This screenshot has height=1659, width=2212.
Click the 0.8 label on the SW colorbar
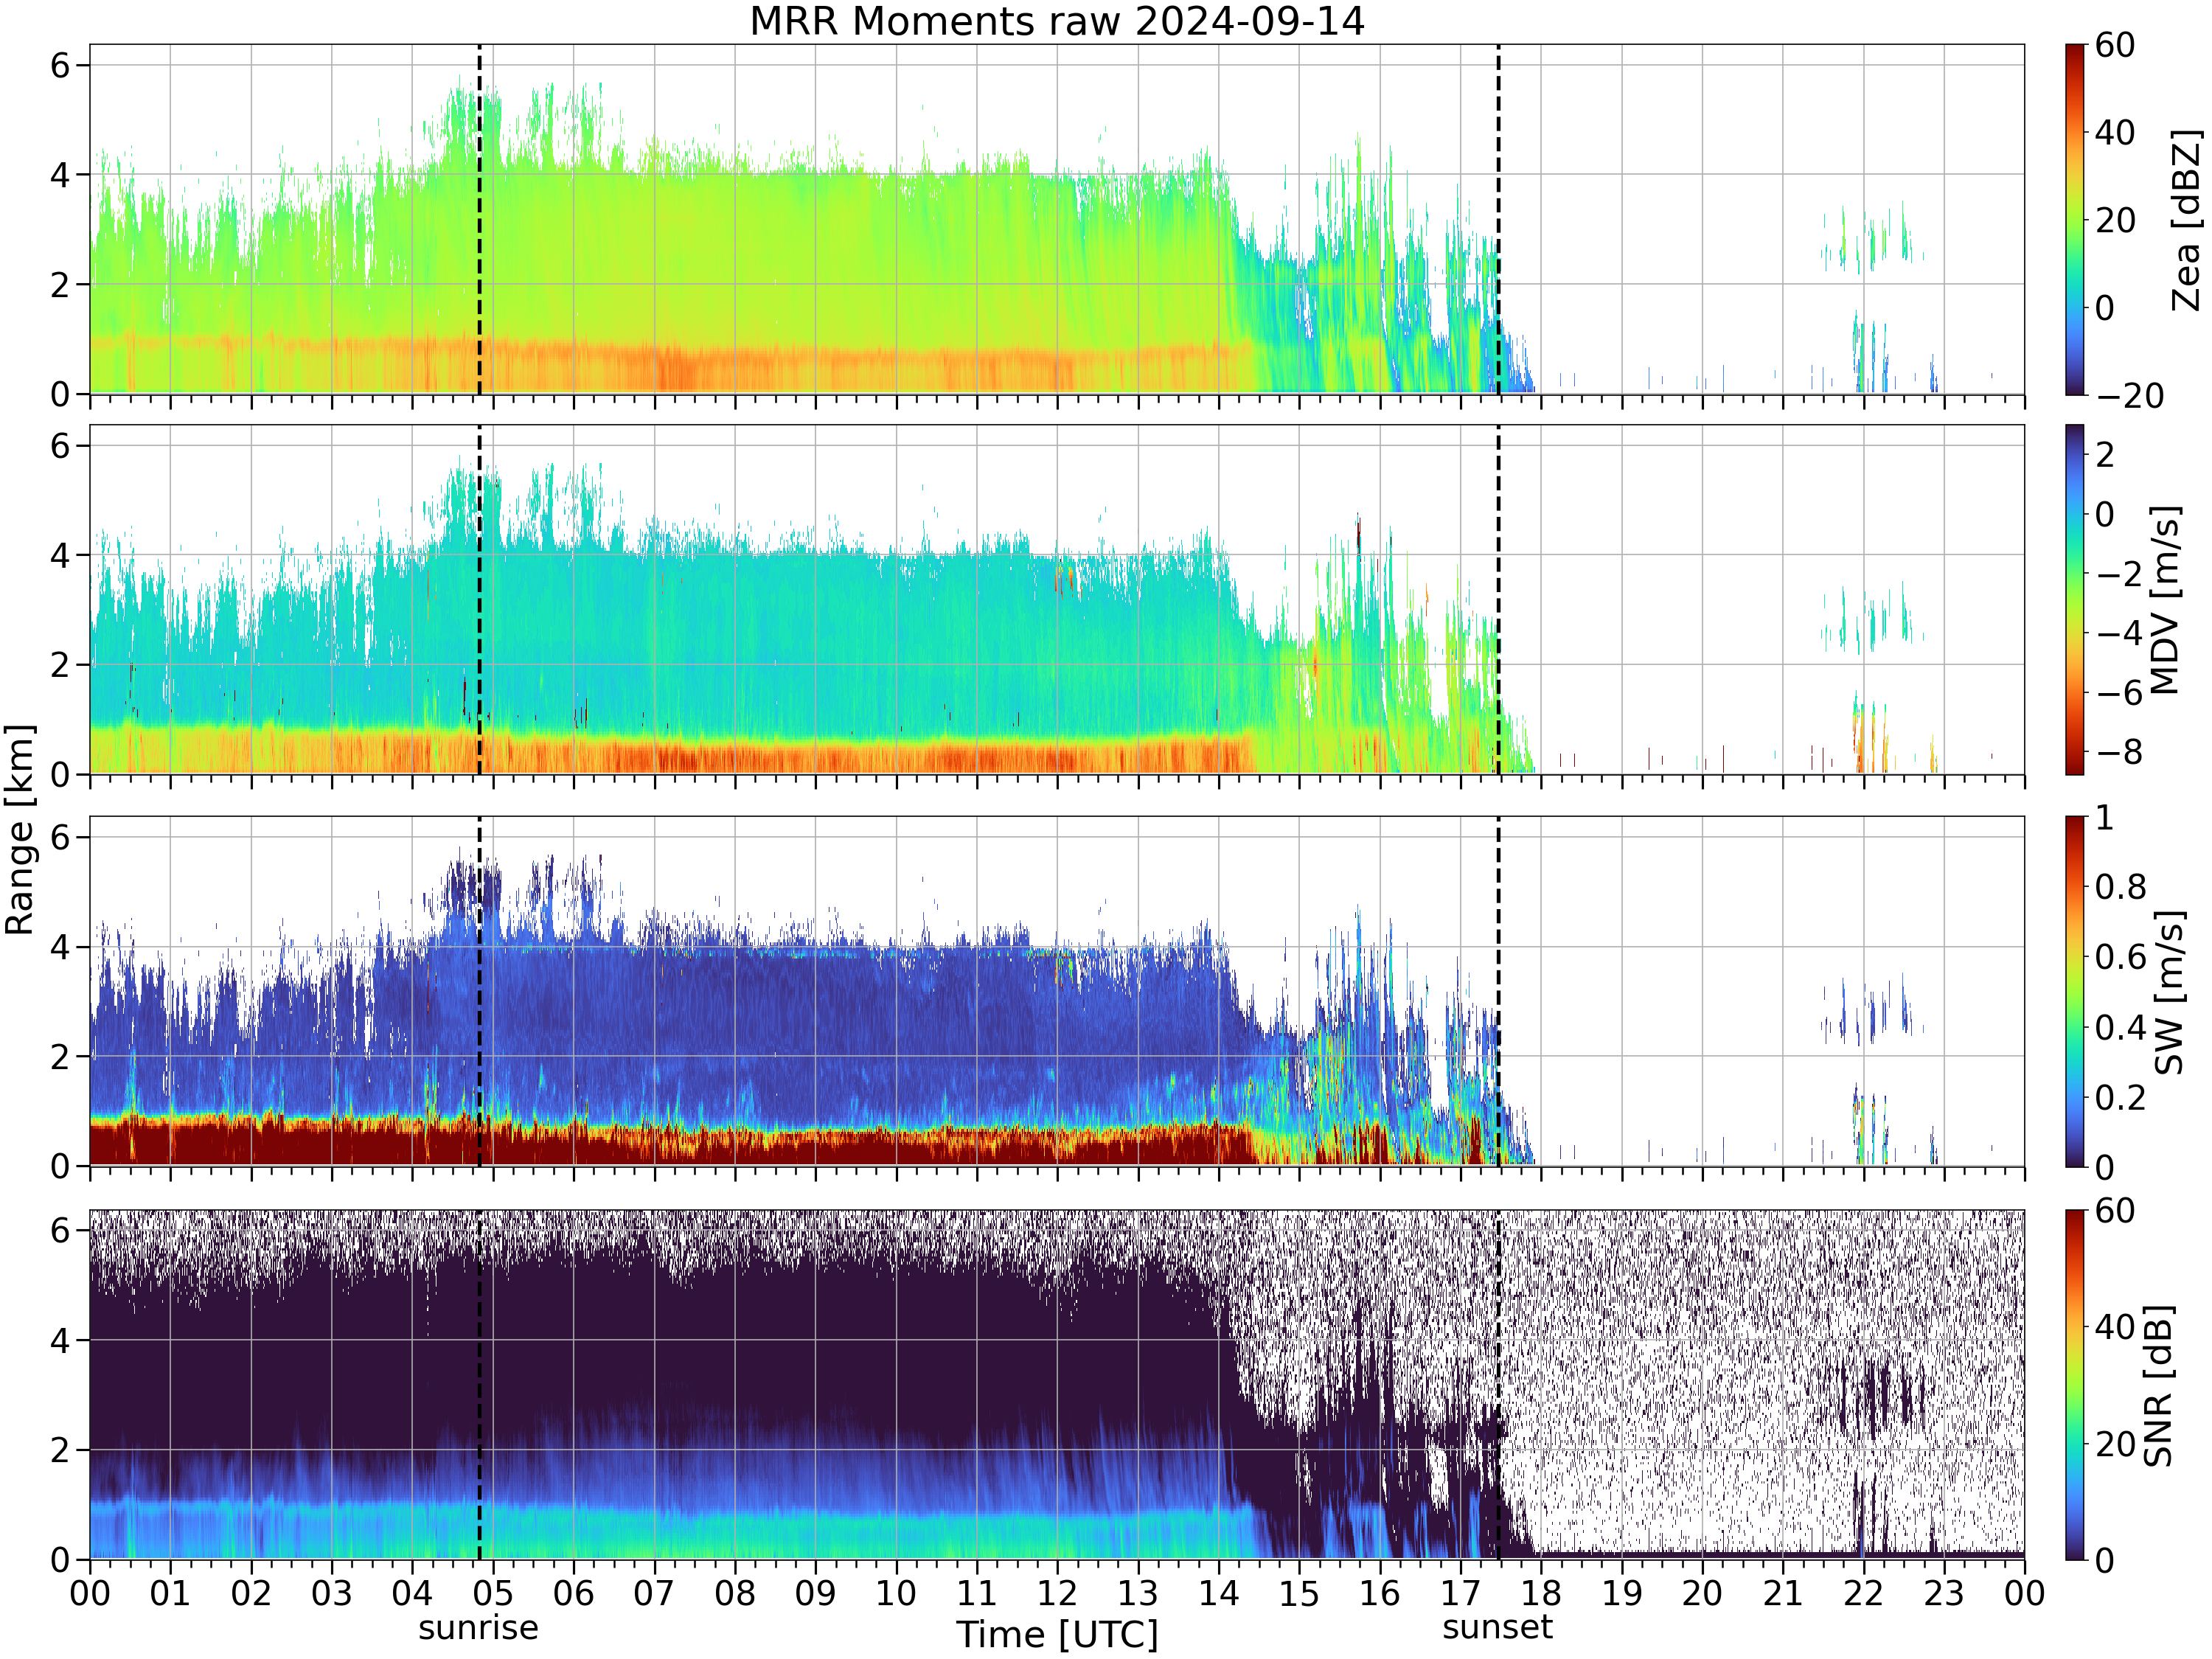point(2121,886)
